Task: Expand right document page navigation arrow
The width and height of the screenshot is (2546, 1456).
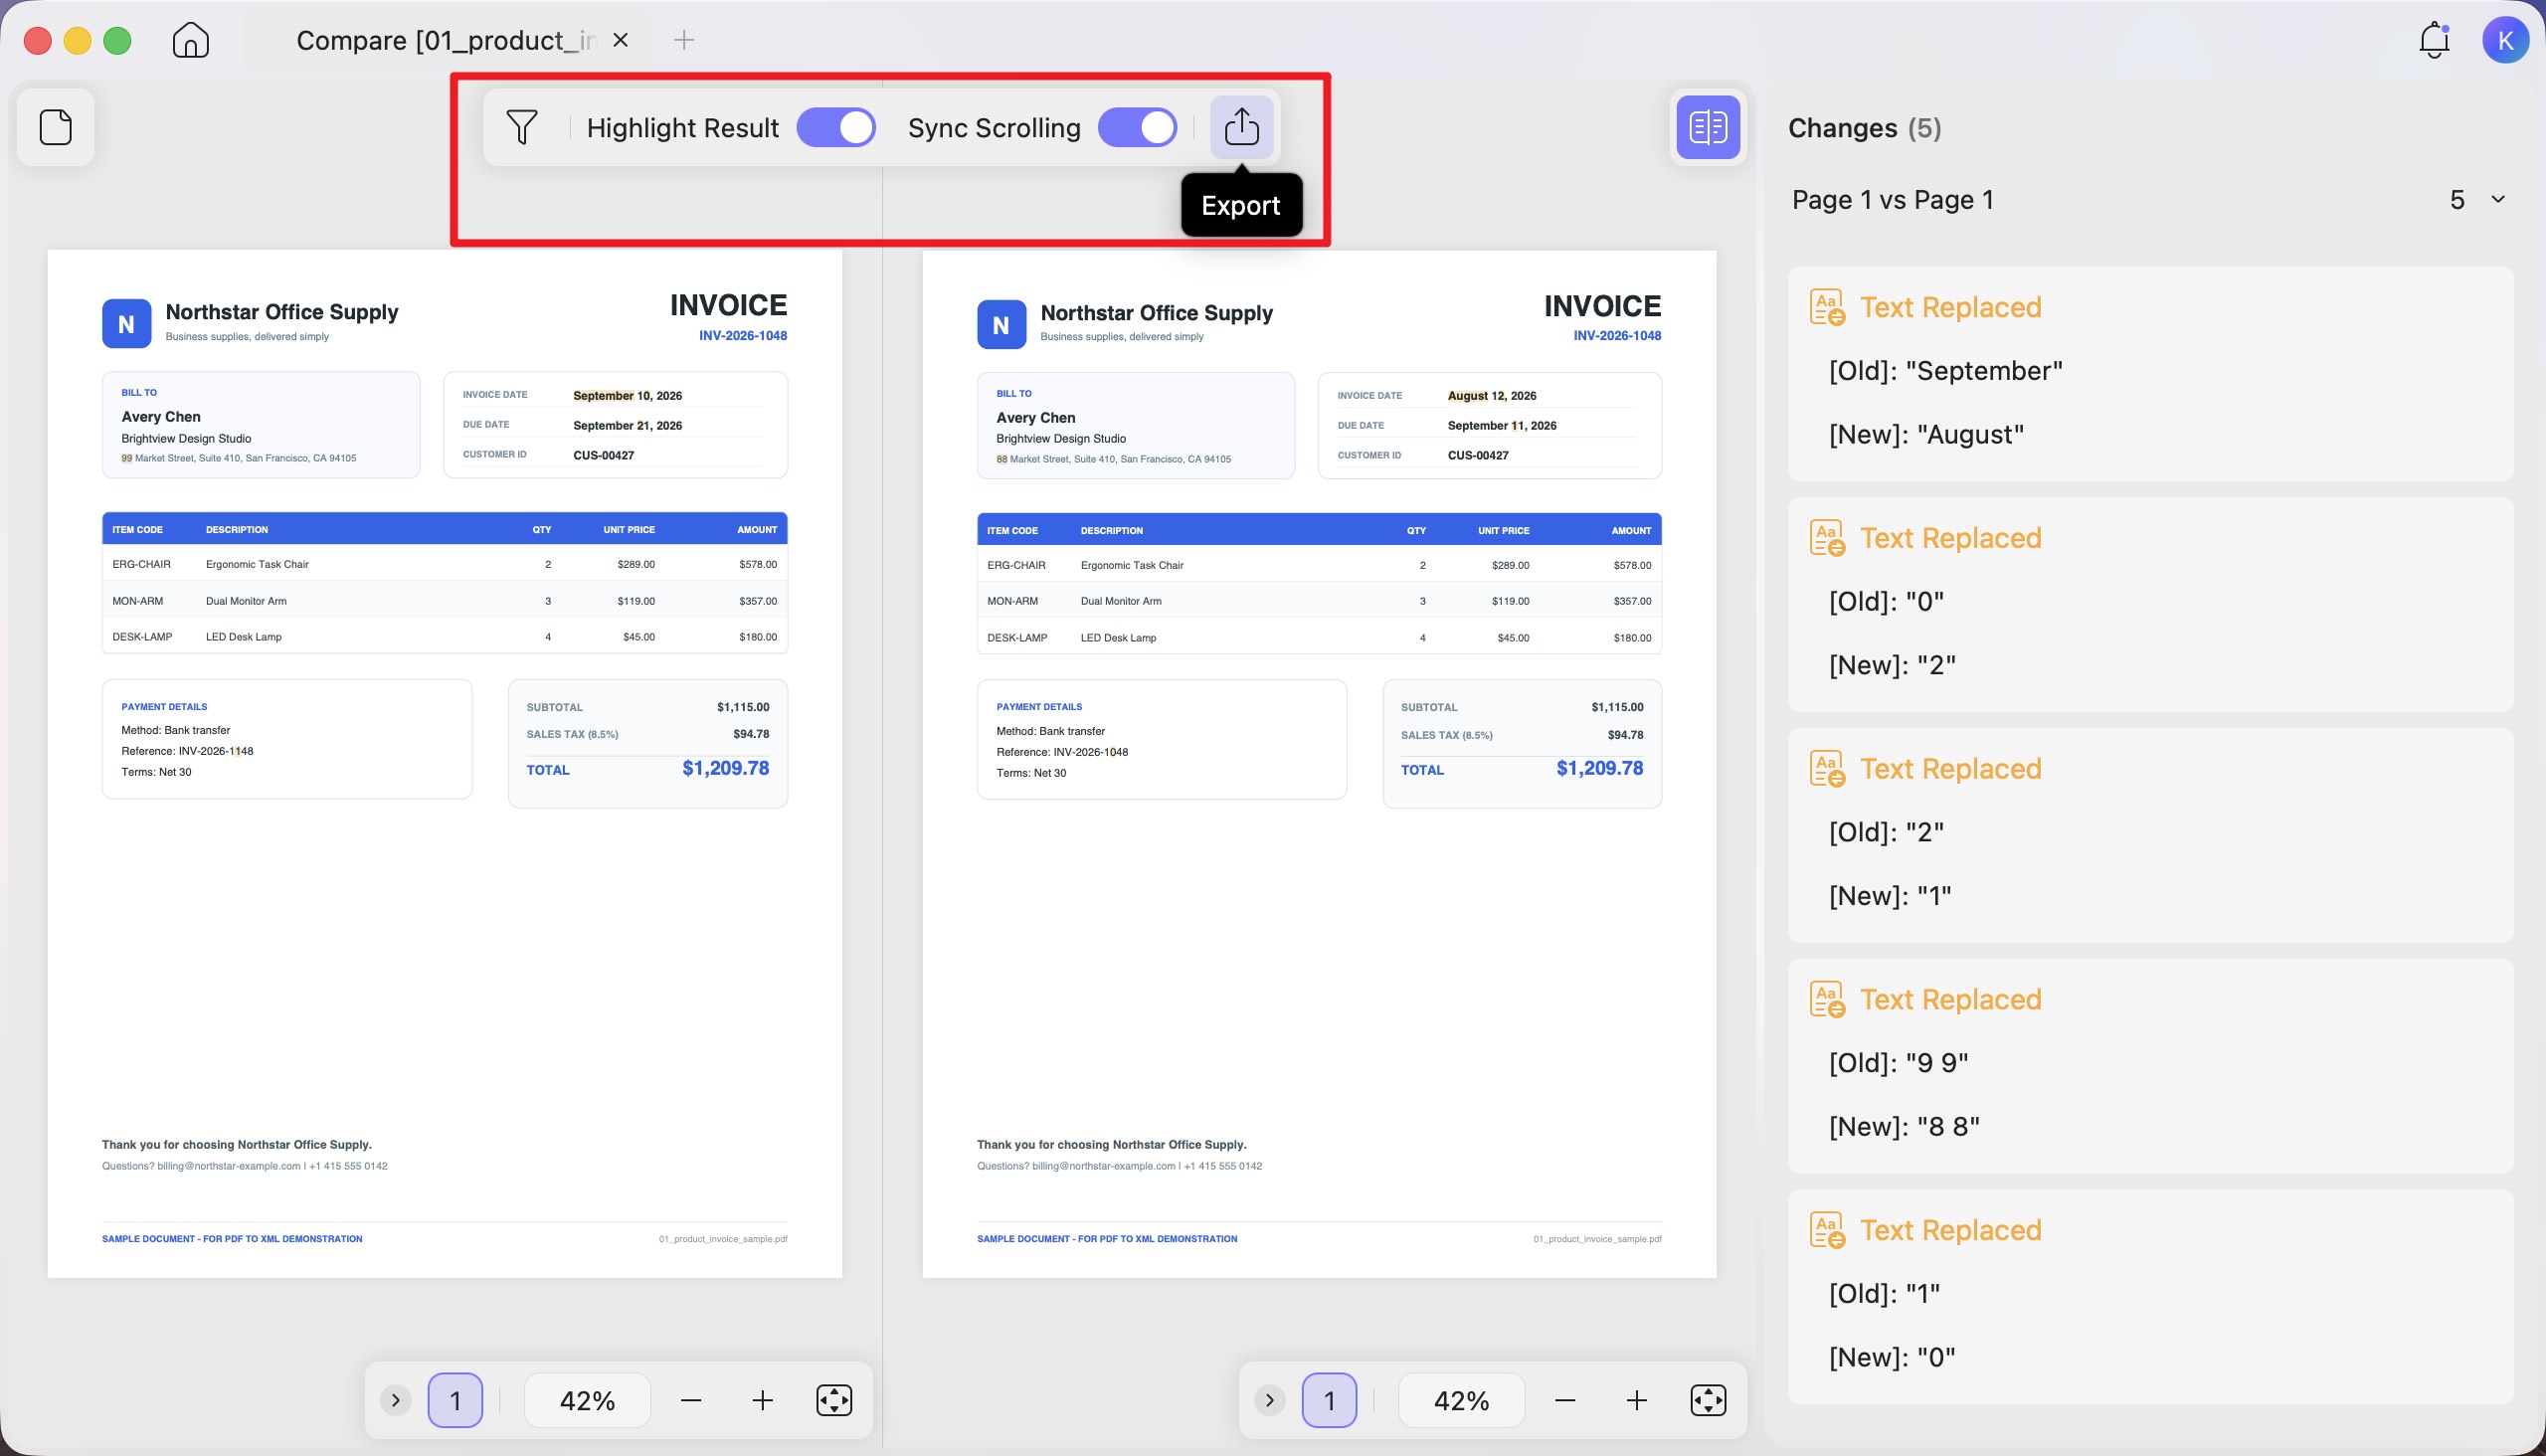Action: (1270, 1400)
